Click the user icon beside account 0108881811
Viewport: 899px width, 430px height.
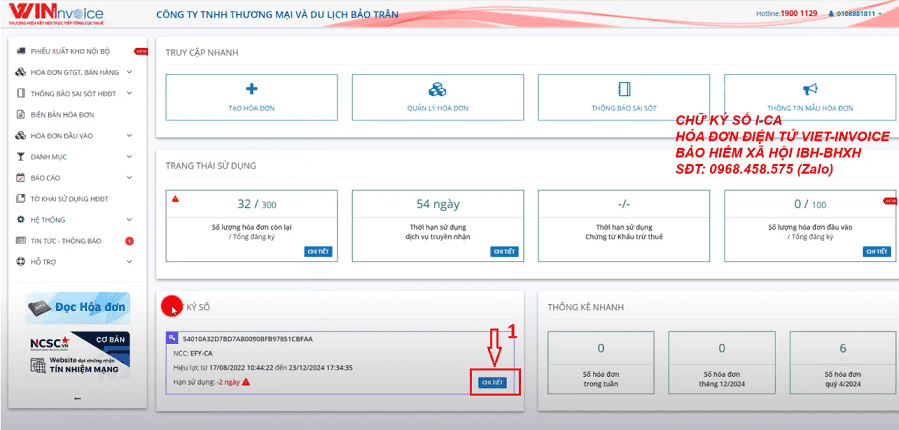pos(831,13)
